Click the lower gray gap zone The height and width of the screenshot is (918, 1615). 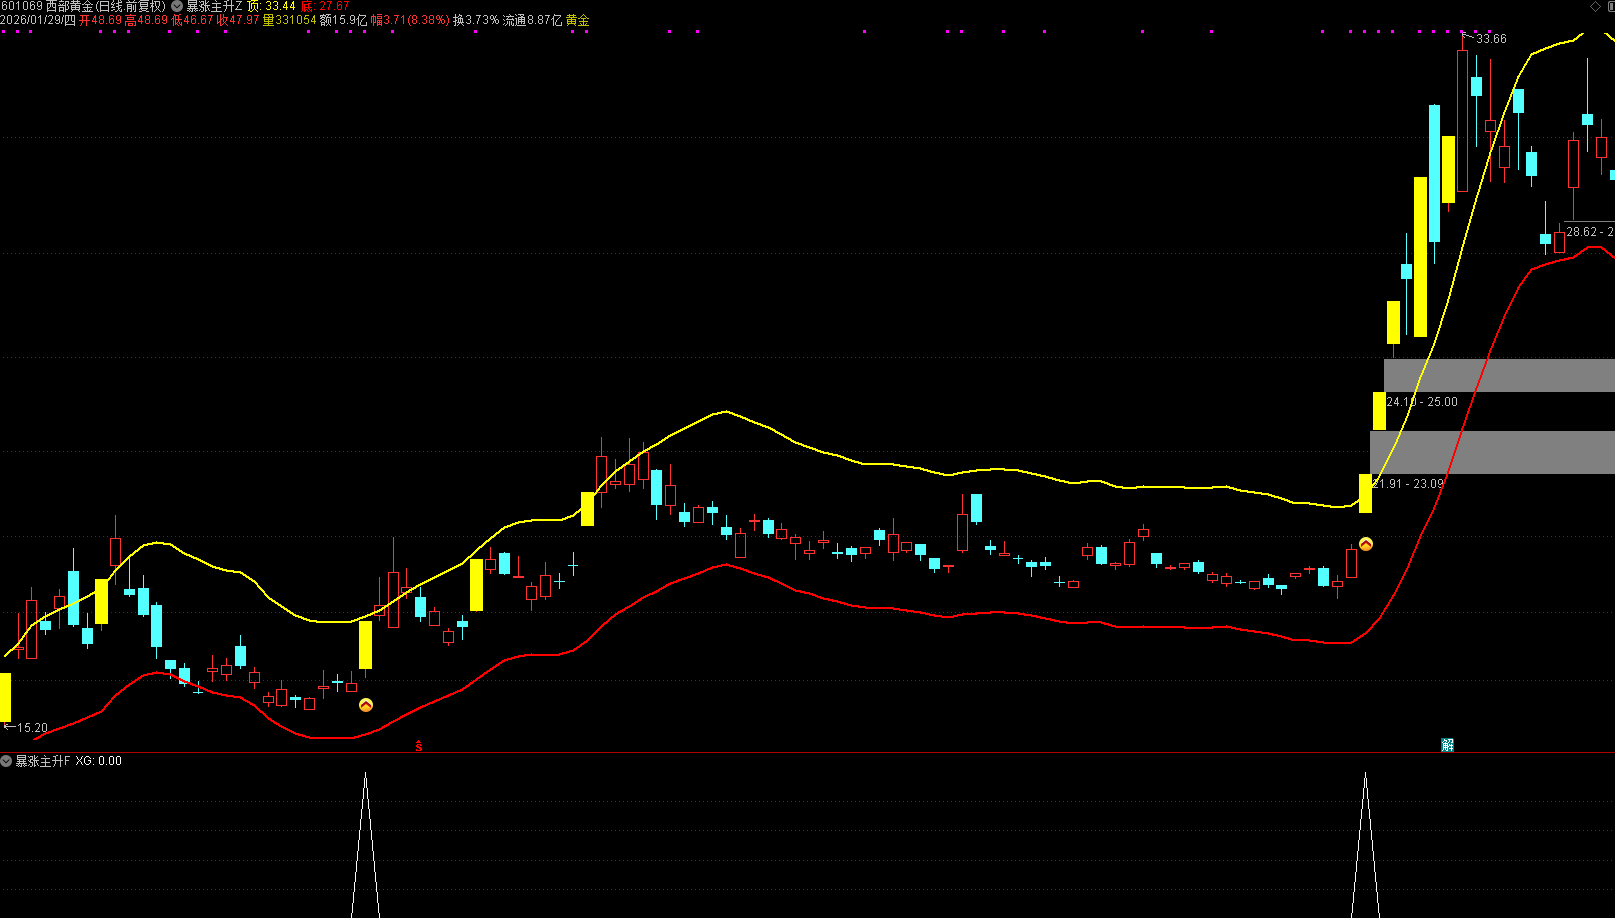click(1492, 452)
